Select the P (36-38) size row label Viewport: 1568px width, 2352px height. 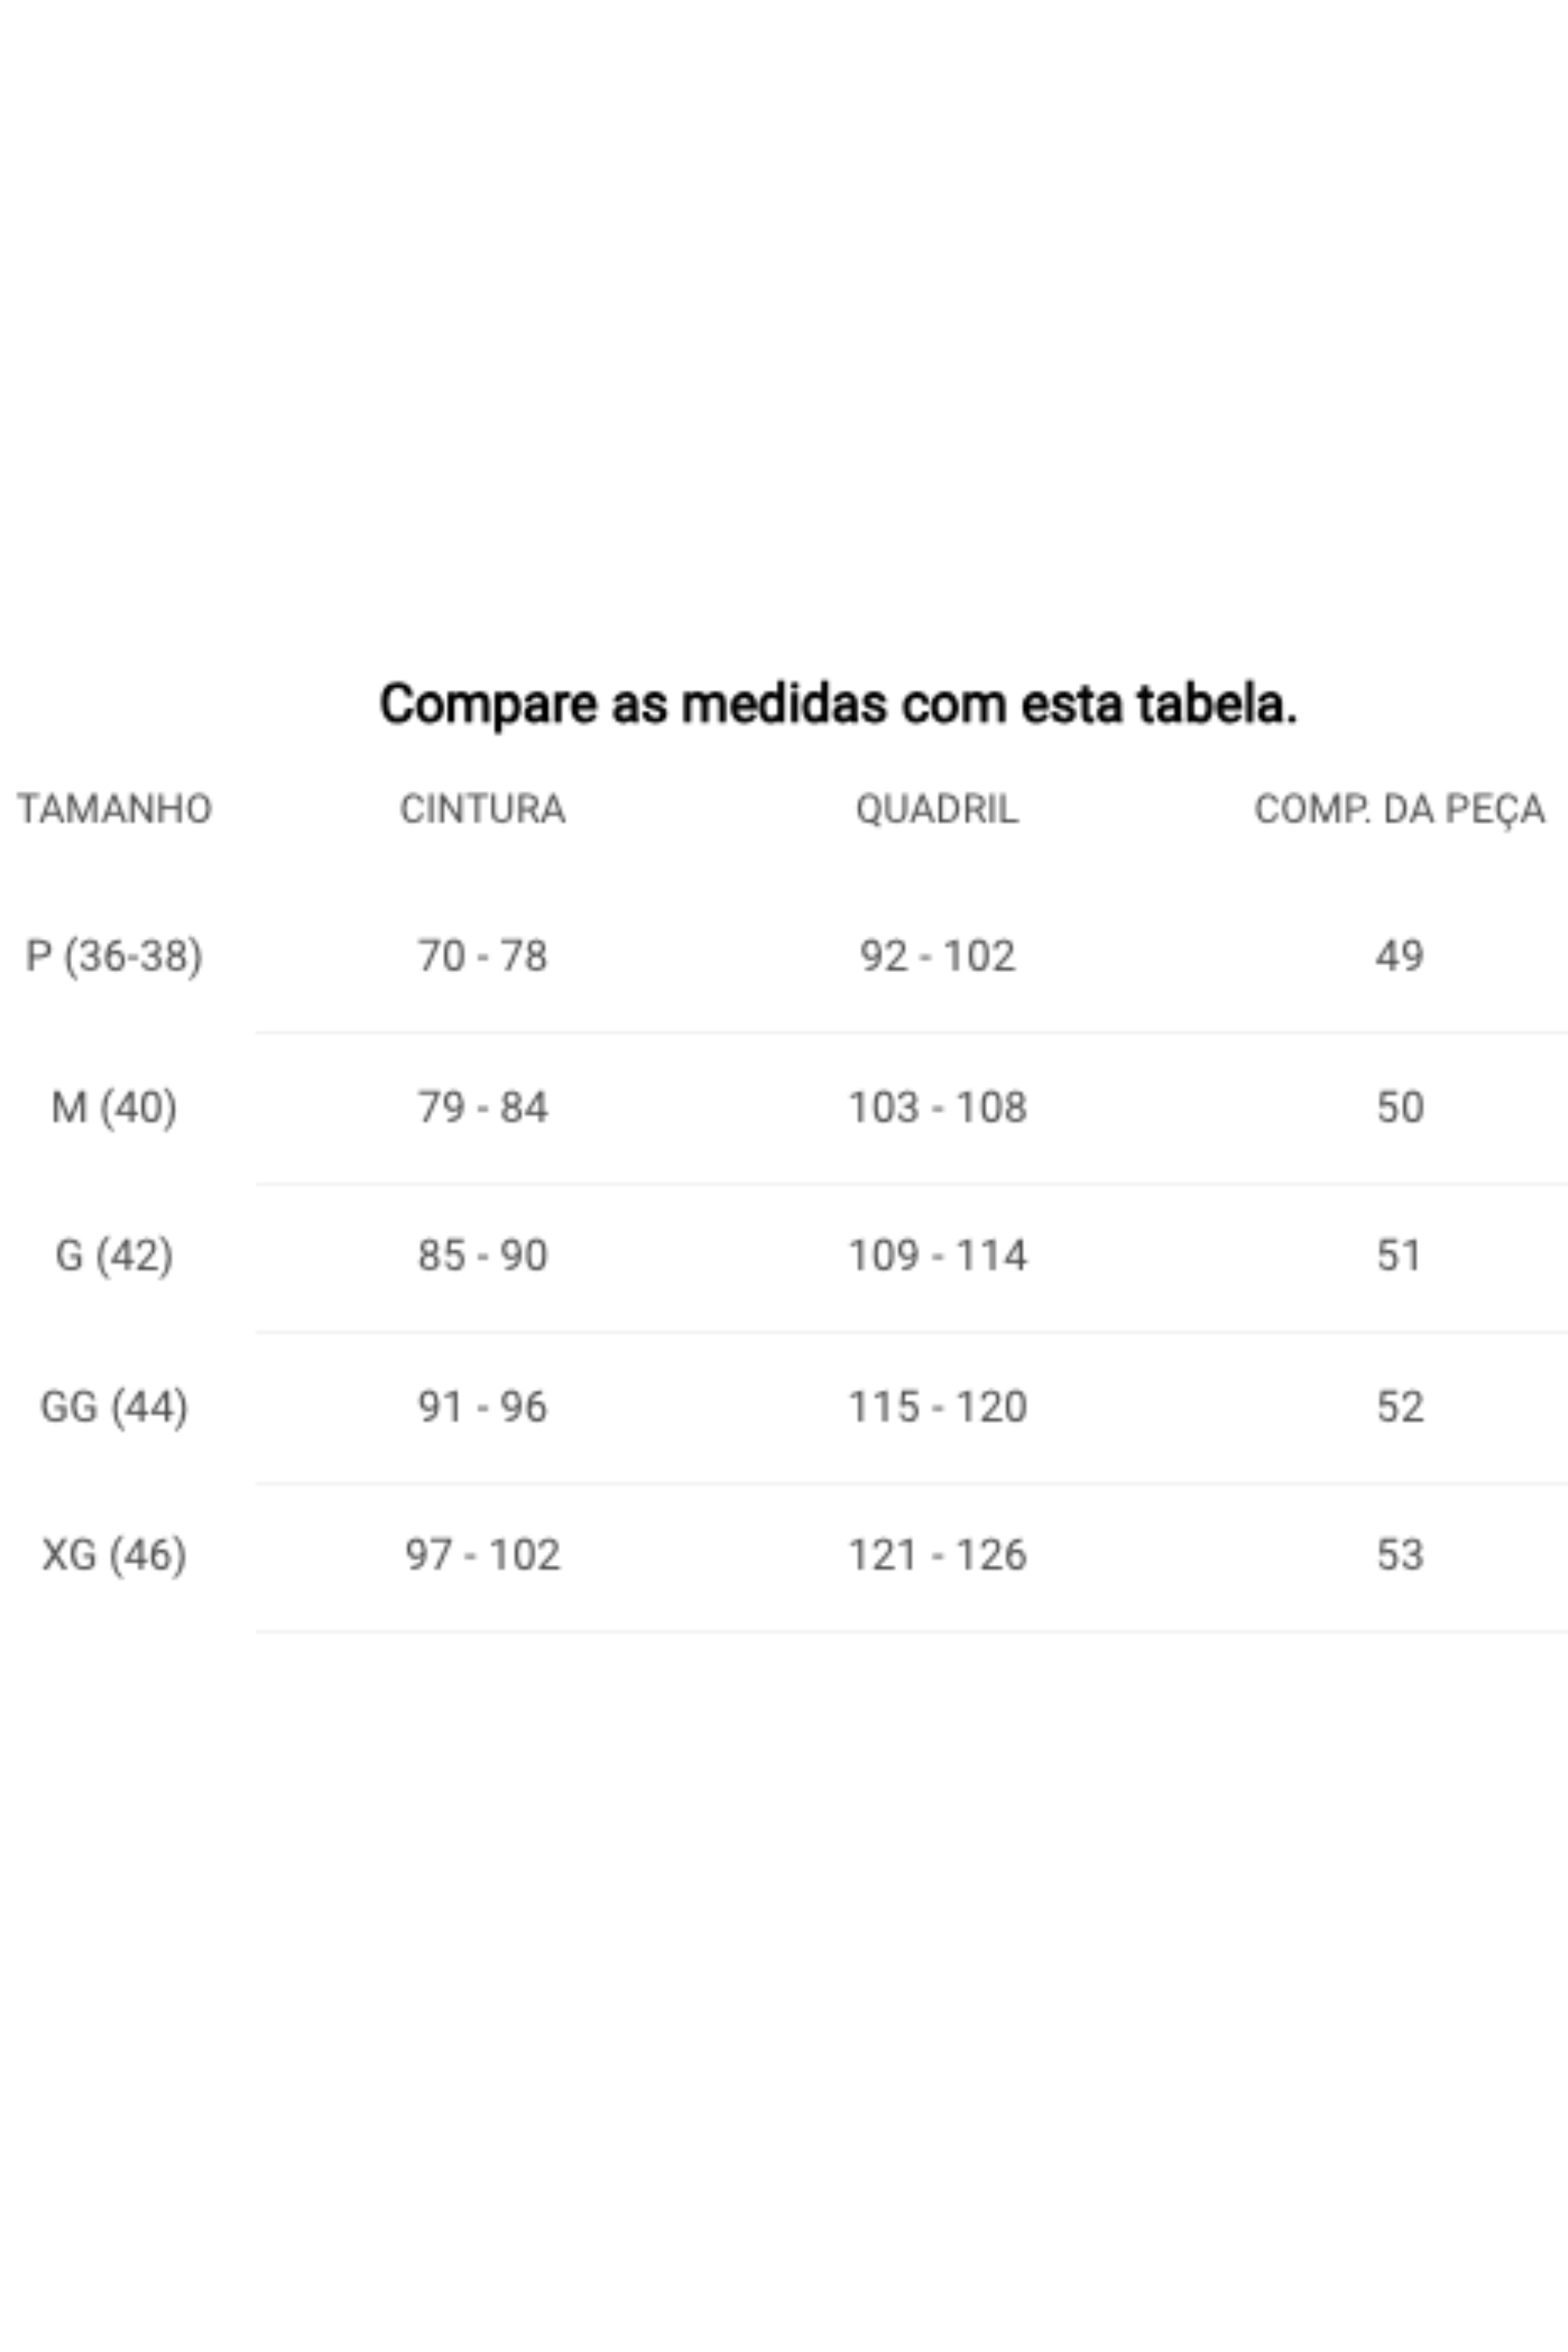pyautogui.click(x=114, y=956)
